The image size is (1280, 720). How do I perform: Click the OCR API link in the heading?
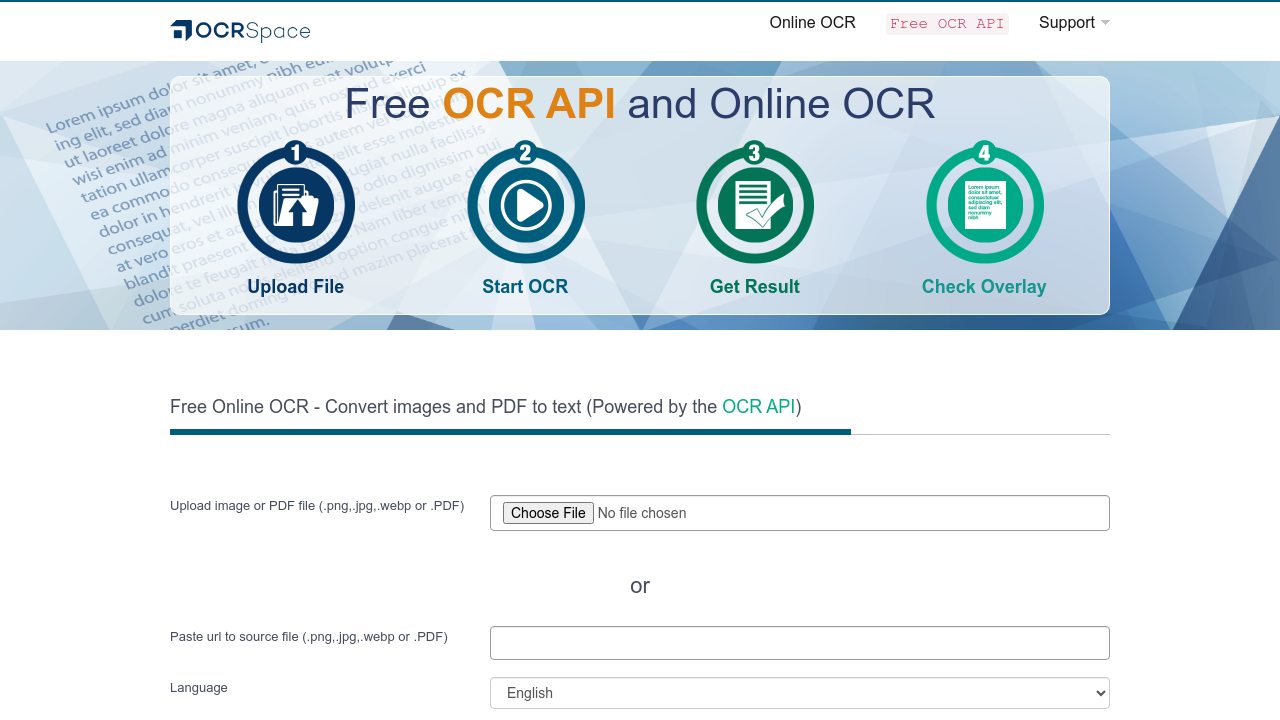tap(758, 406)
